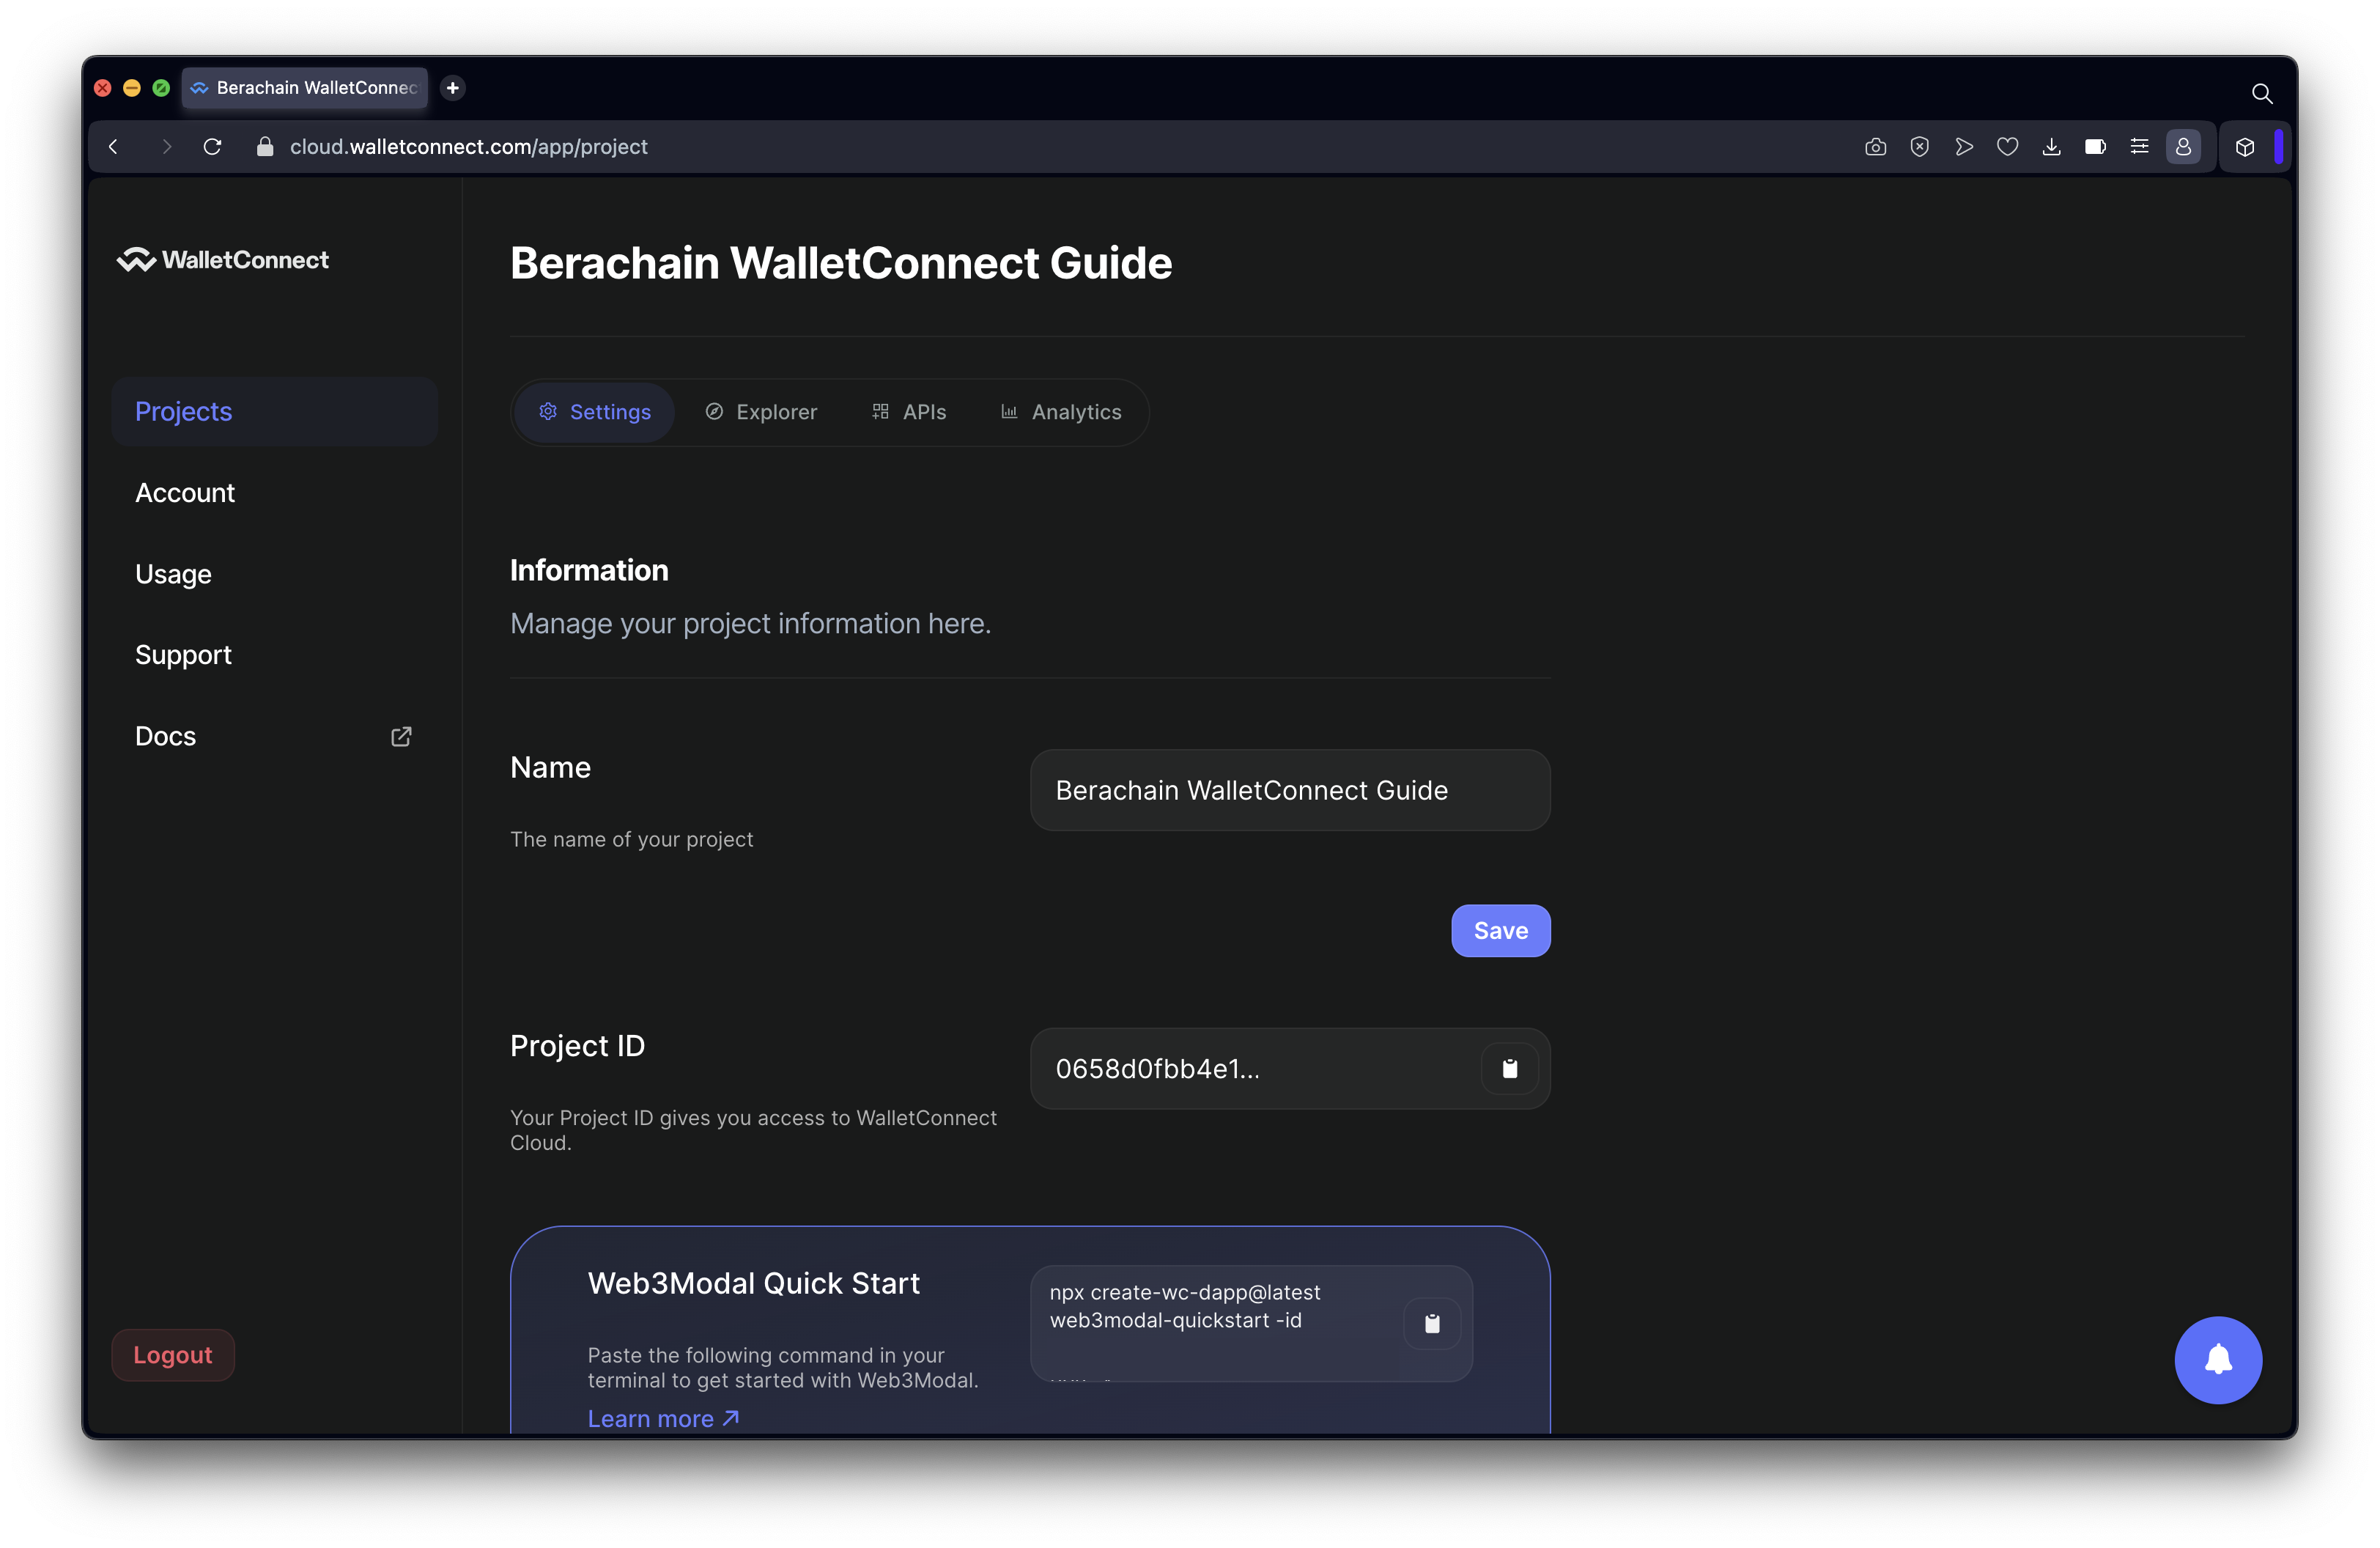
Task: Focus the project Name input field
Action: [1290, 790]
